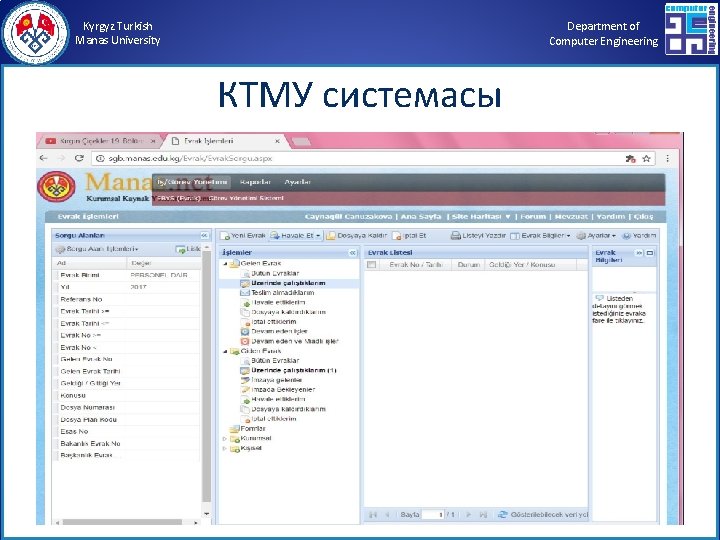Click Sorgu Alanları vertical scrollbar
720x540 pixels.
[x=206, y=377]
